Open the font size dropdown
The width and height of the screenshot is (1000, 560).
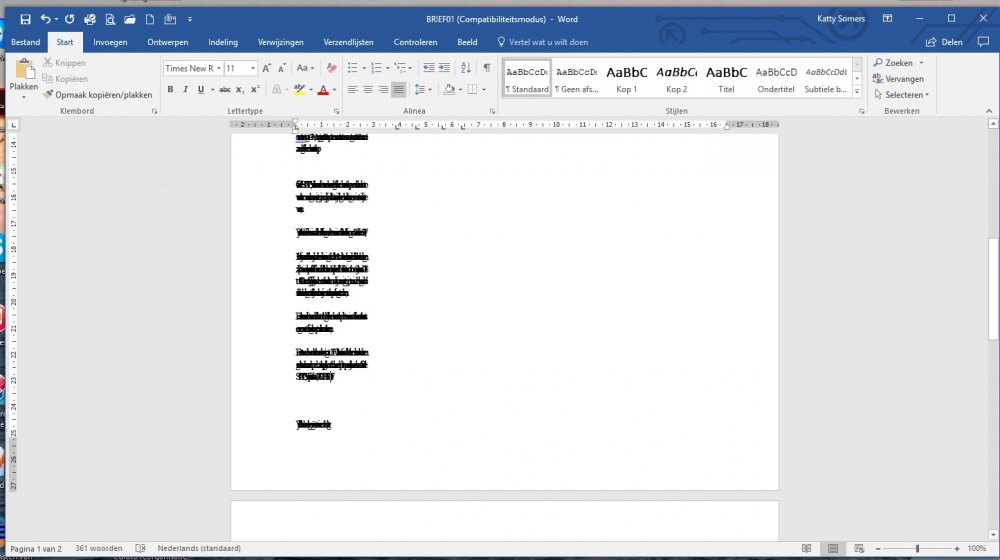pyautogui.click(x=252, y=68)
